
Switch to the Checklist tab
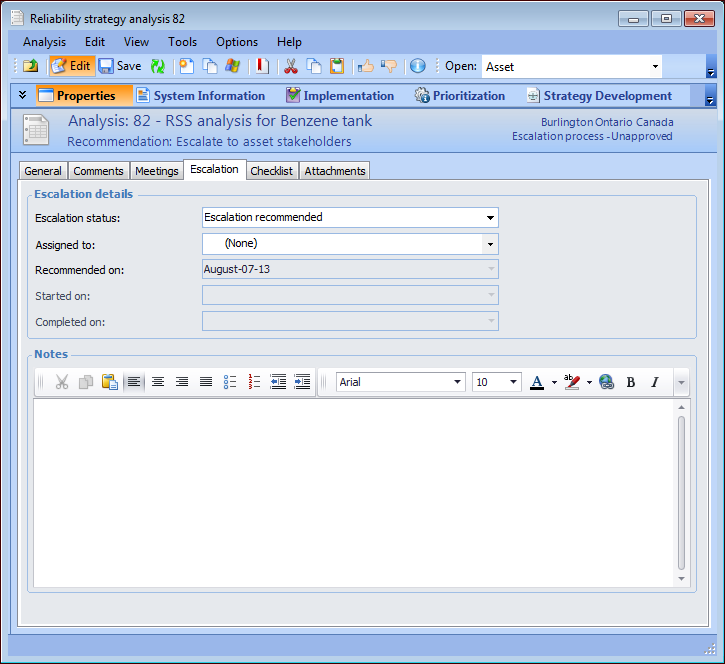click(272, 171)
